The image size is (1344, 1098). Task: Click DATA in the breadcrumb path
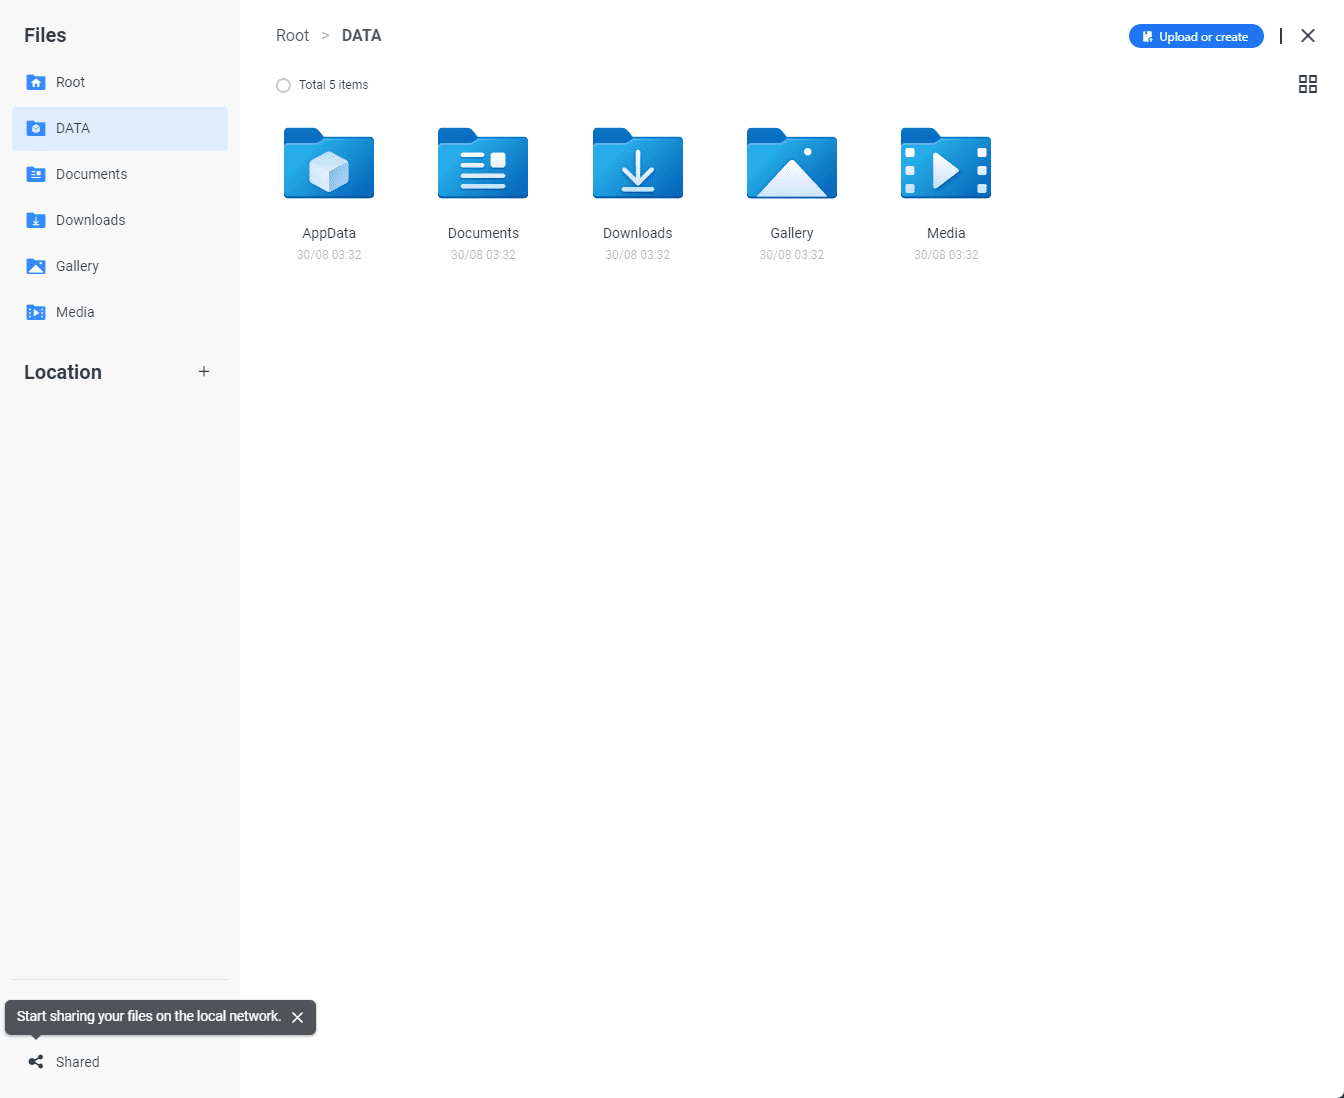362,35
